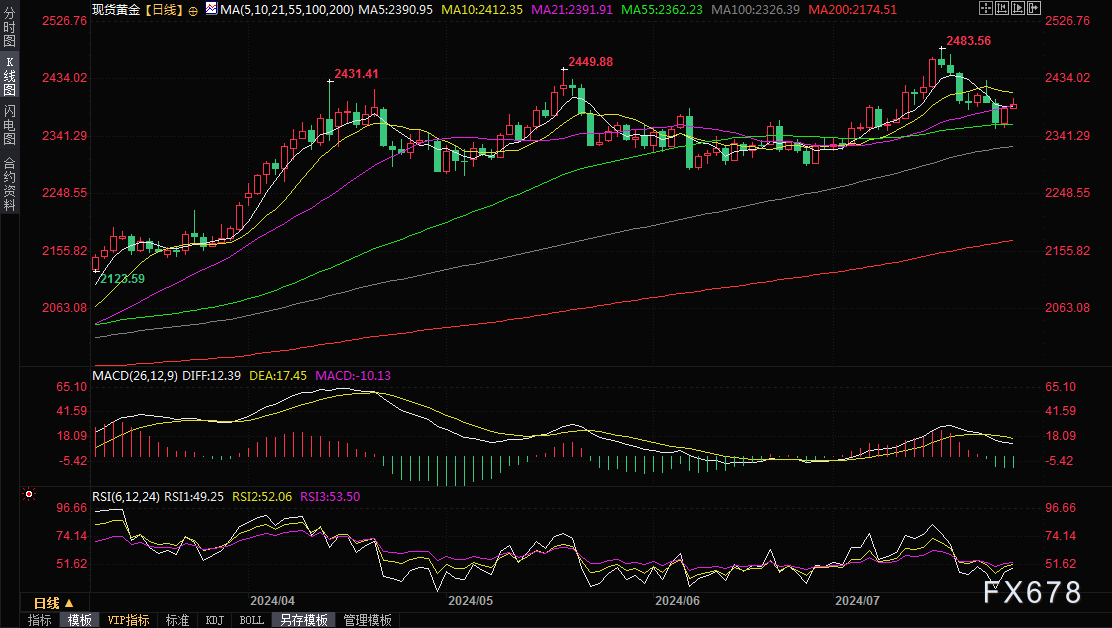Choose the 标准 template

[x=177, y=620]
